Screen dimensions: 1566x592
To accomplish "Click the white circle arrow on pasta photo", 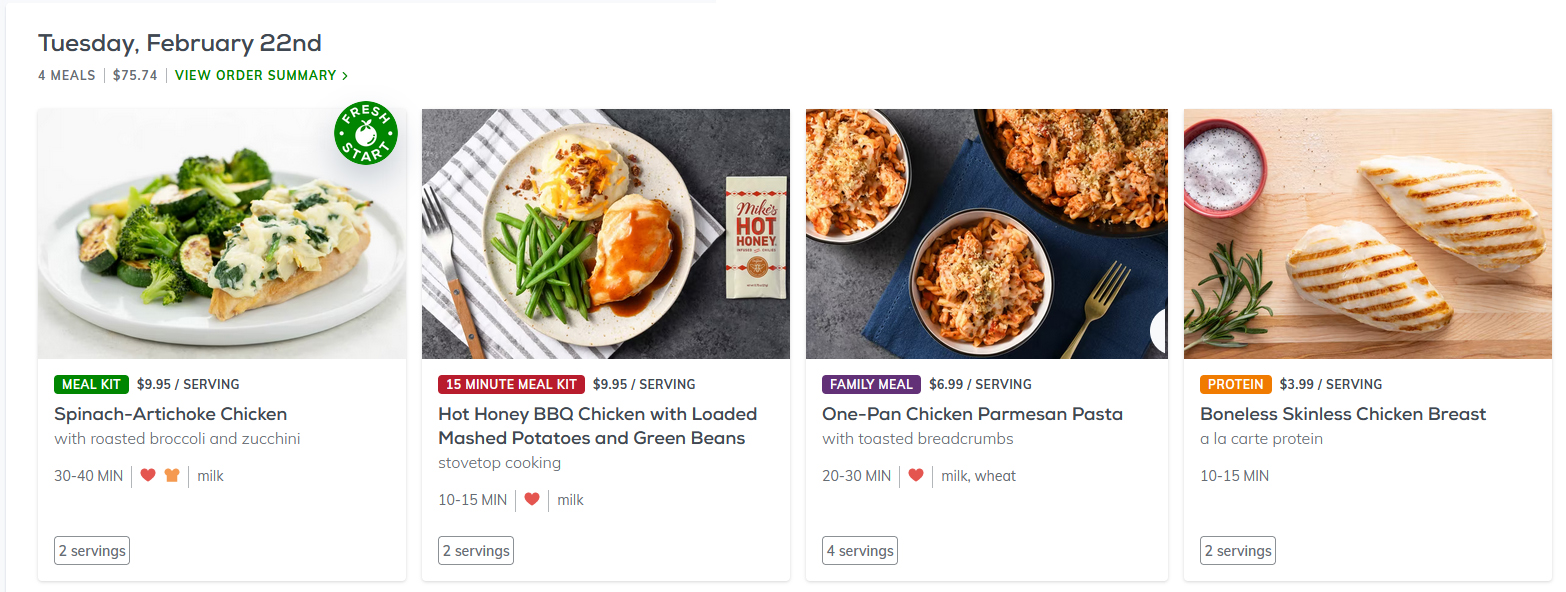I will 1159,332.
